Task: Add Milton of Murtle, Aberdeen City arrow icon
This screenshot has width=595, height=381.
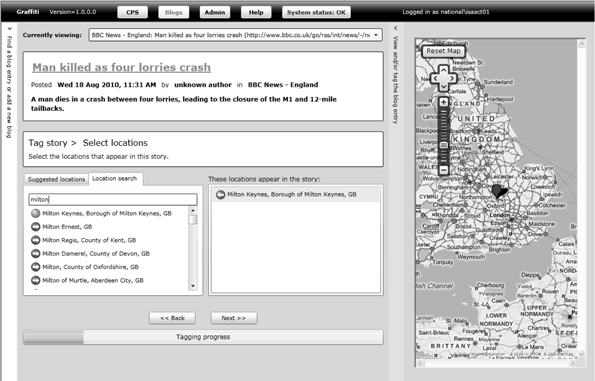Action: click(35, 280)
